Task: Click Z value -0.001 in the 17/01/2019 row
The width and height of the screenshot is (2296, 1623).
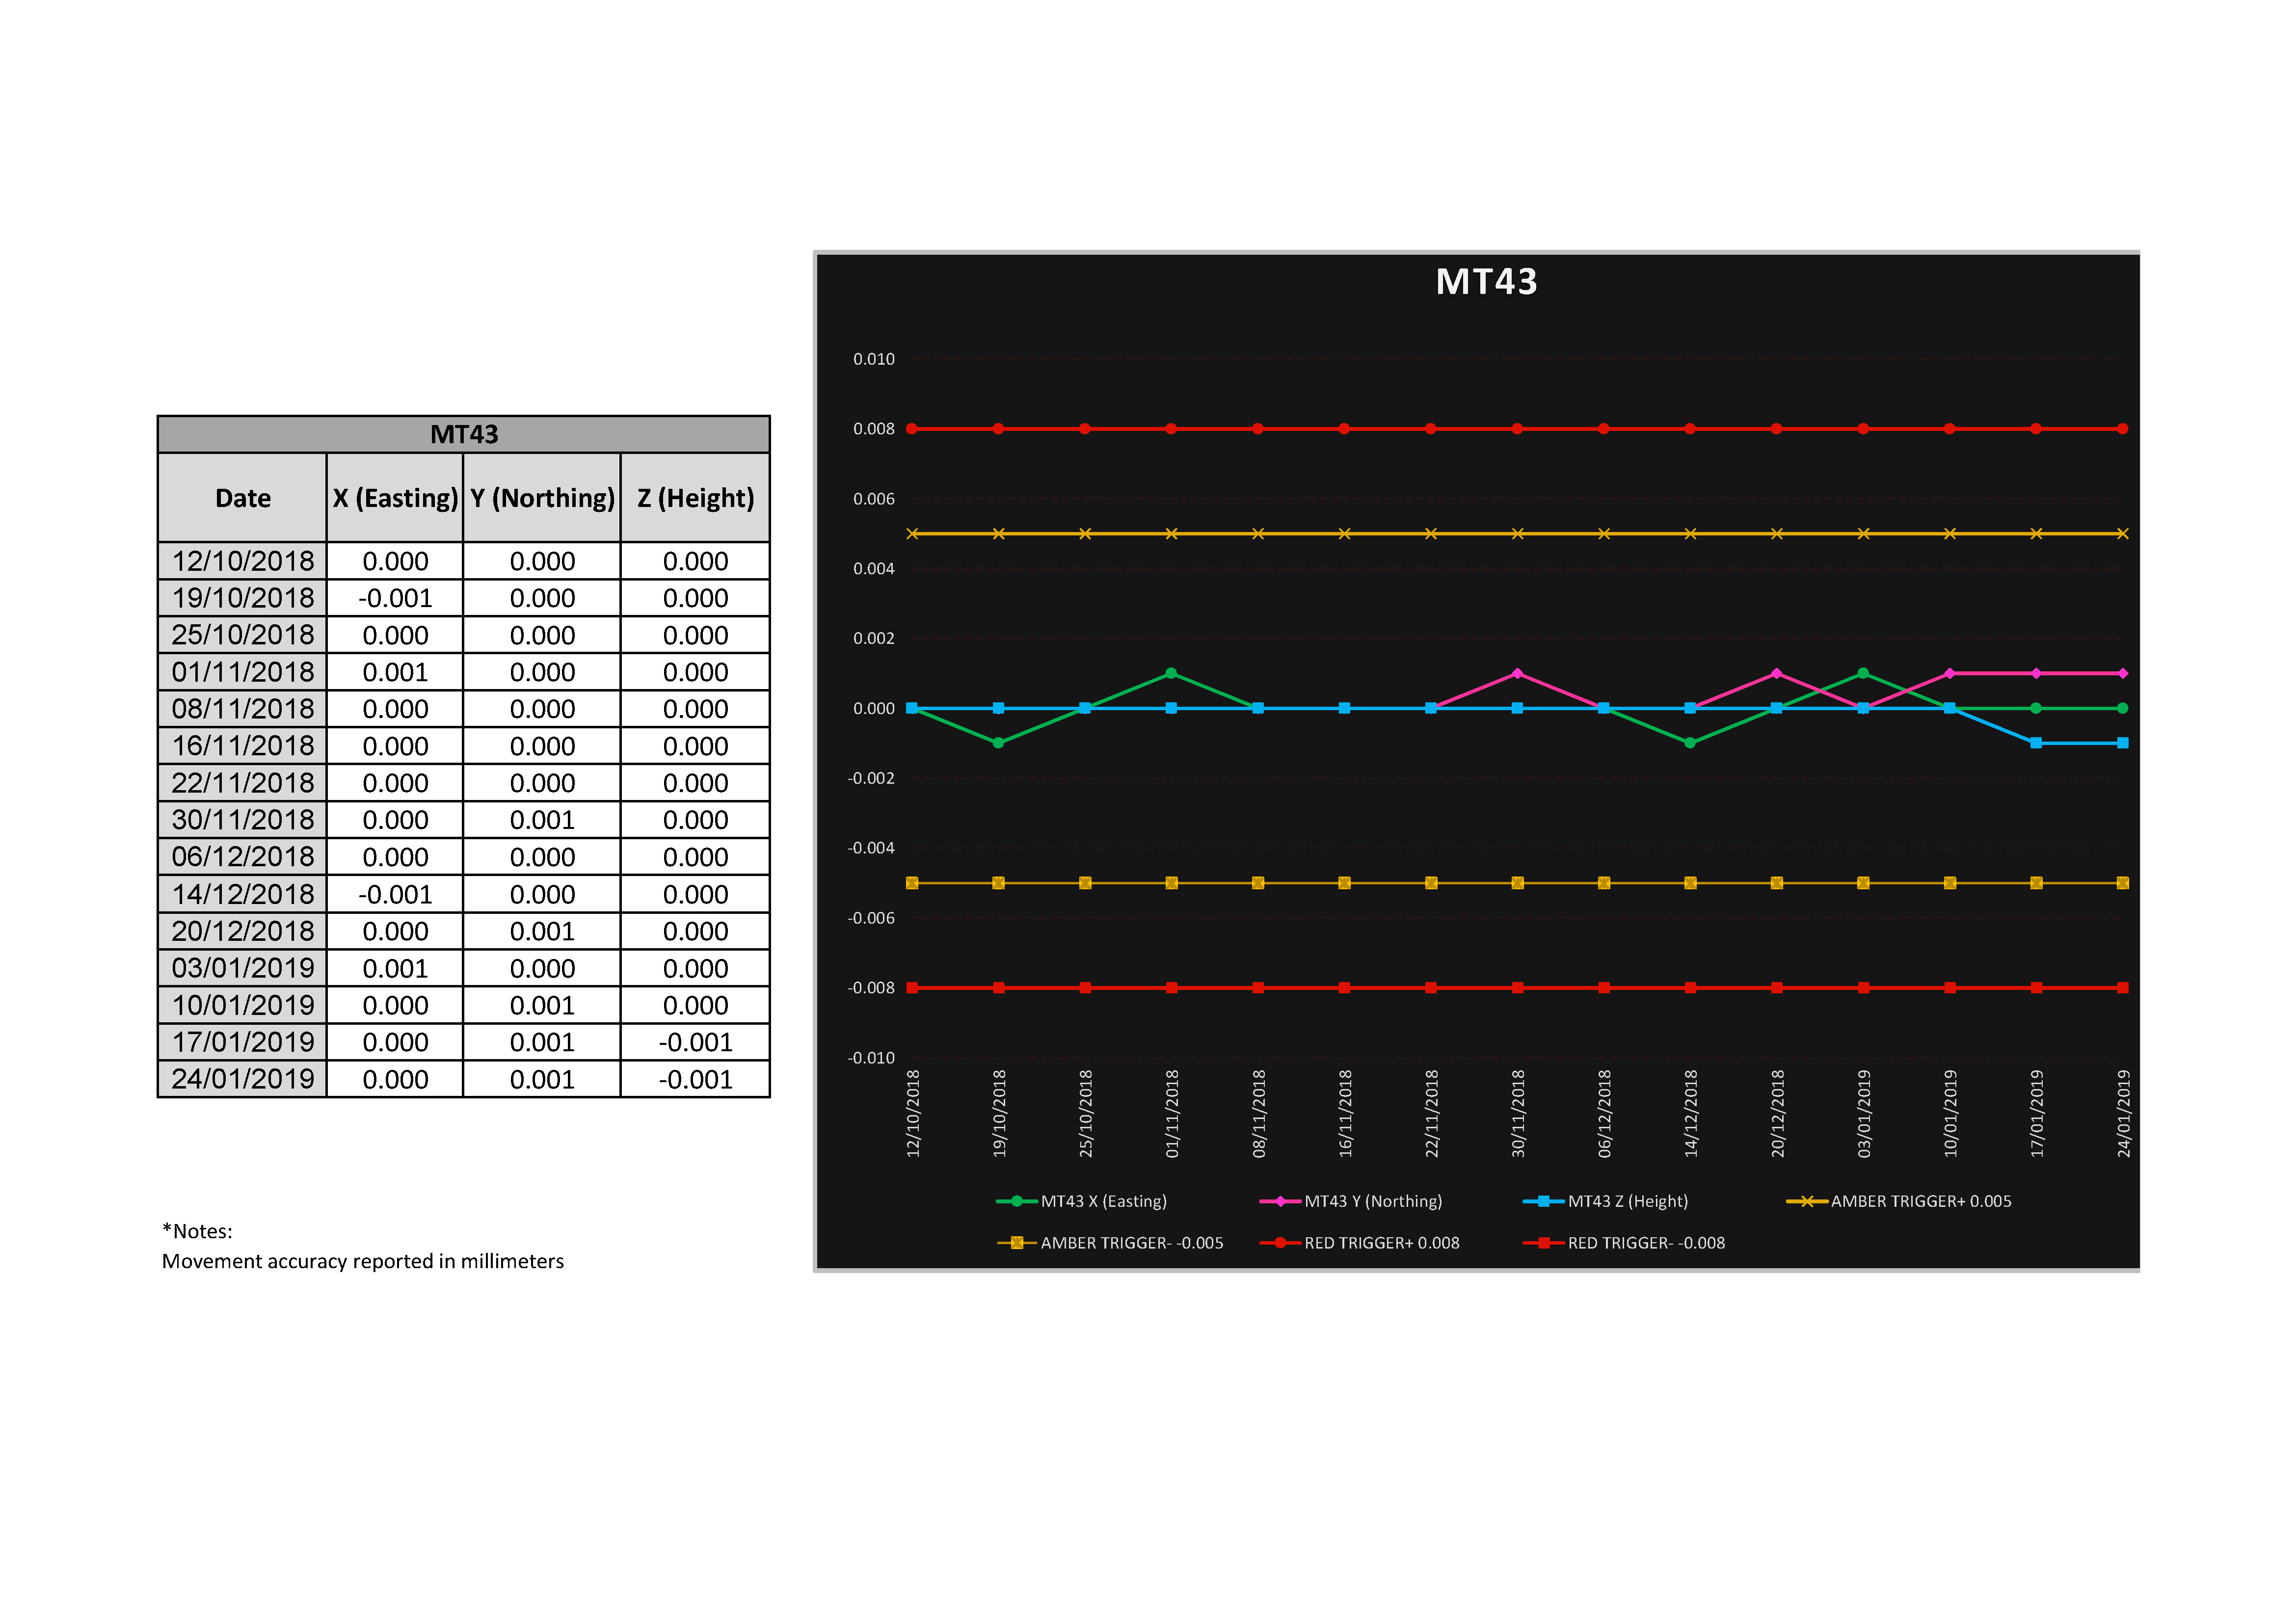Action: (x=696, y=1042)
